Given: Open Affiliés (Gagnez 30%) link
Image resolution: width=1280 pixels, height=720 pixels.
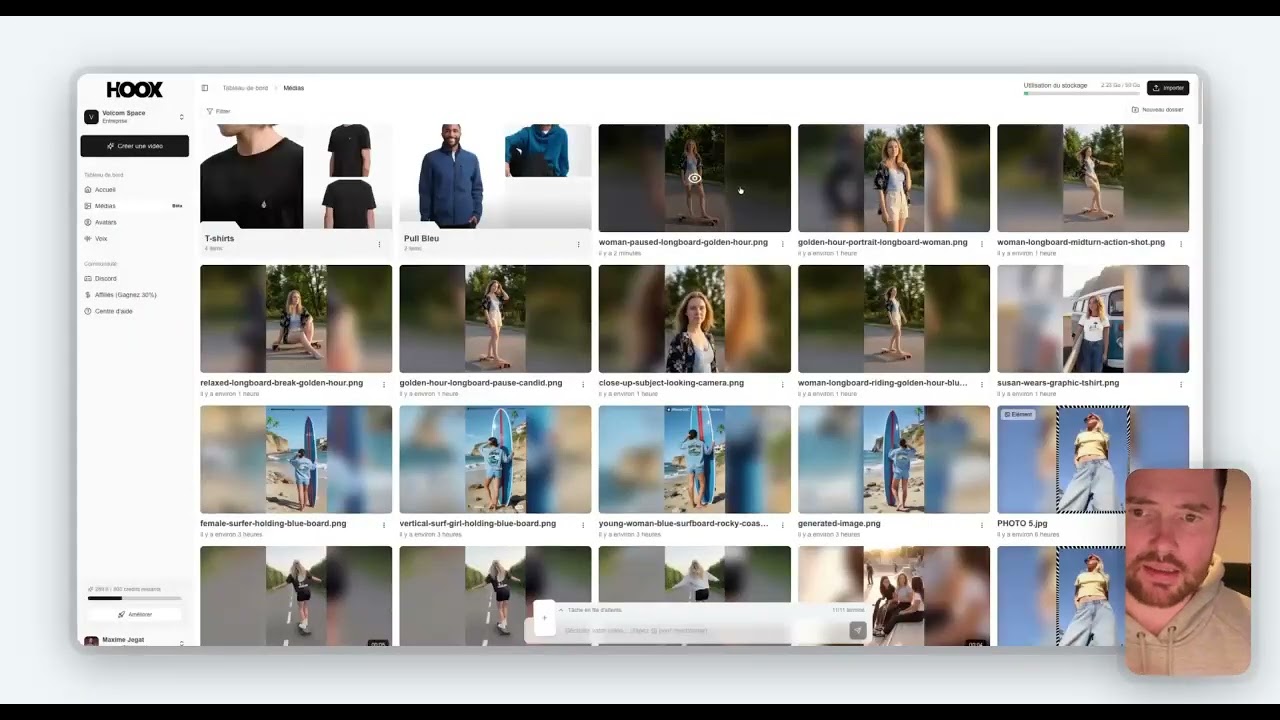Looking at the screenshot, I should point(134,295).
